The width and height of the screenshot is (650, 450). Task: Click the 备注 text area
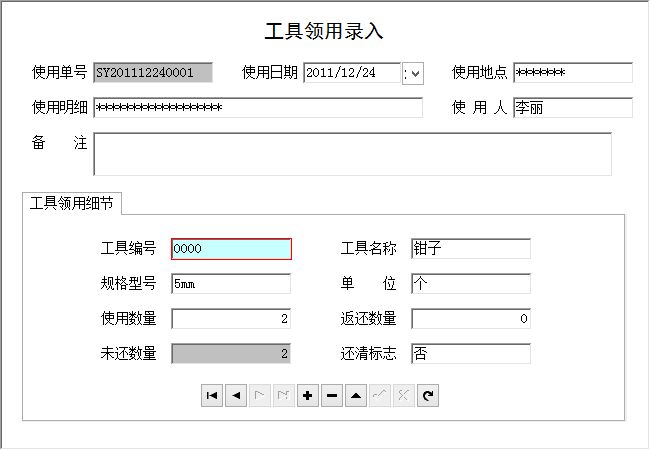coord(353,154)
